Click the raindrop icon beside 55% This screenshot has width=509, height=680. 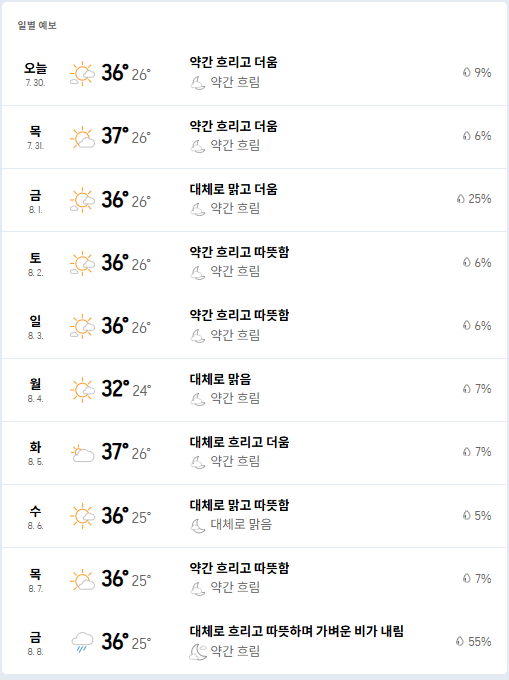(x=460, y=641)
